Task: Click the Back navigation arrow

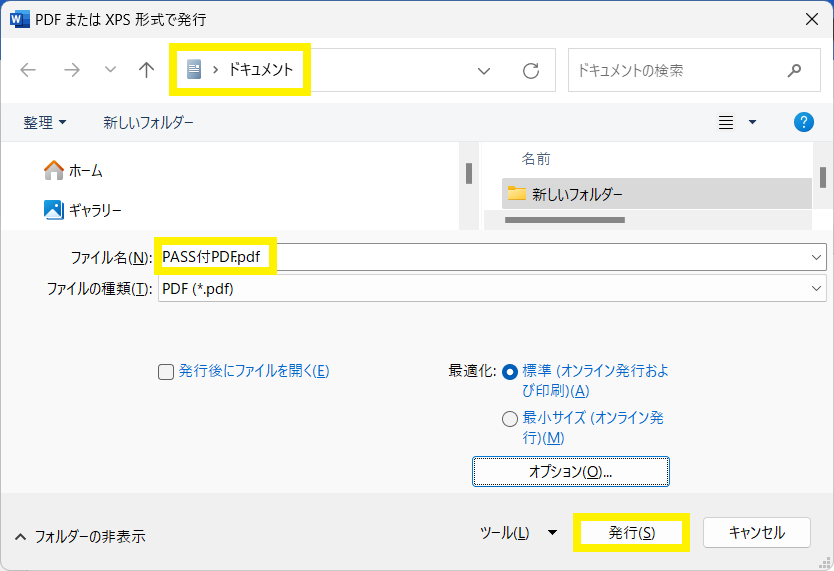Action: (x=28, y=70)
